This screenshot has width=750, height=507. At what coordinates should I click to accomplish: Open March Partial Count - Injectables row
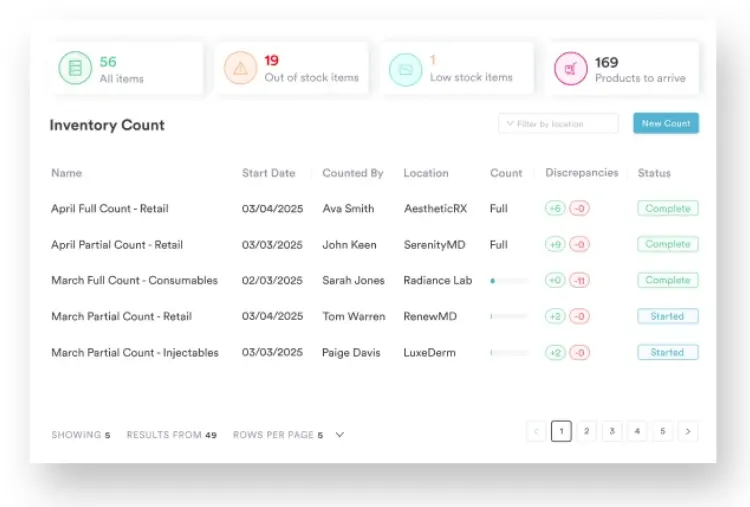point(375,353)
